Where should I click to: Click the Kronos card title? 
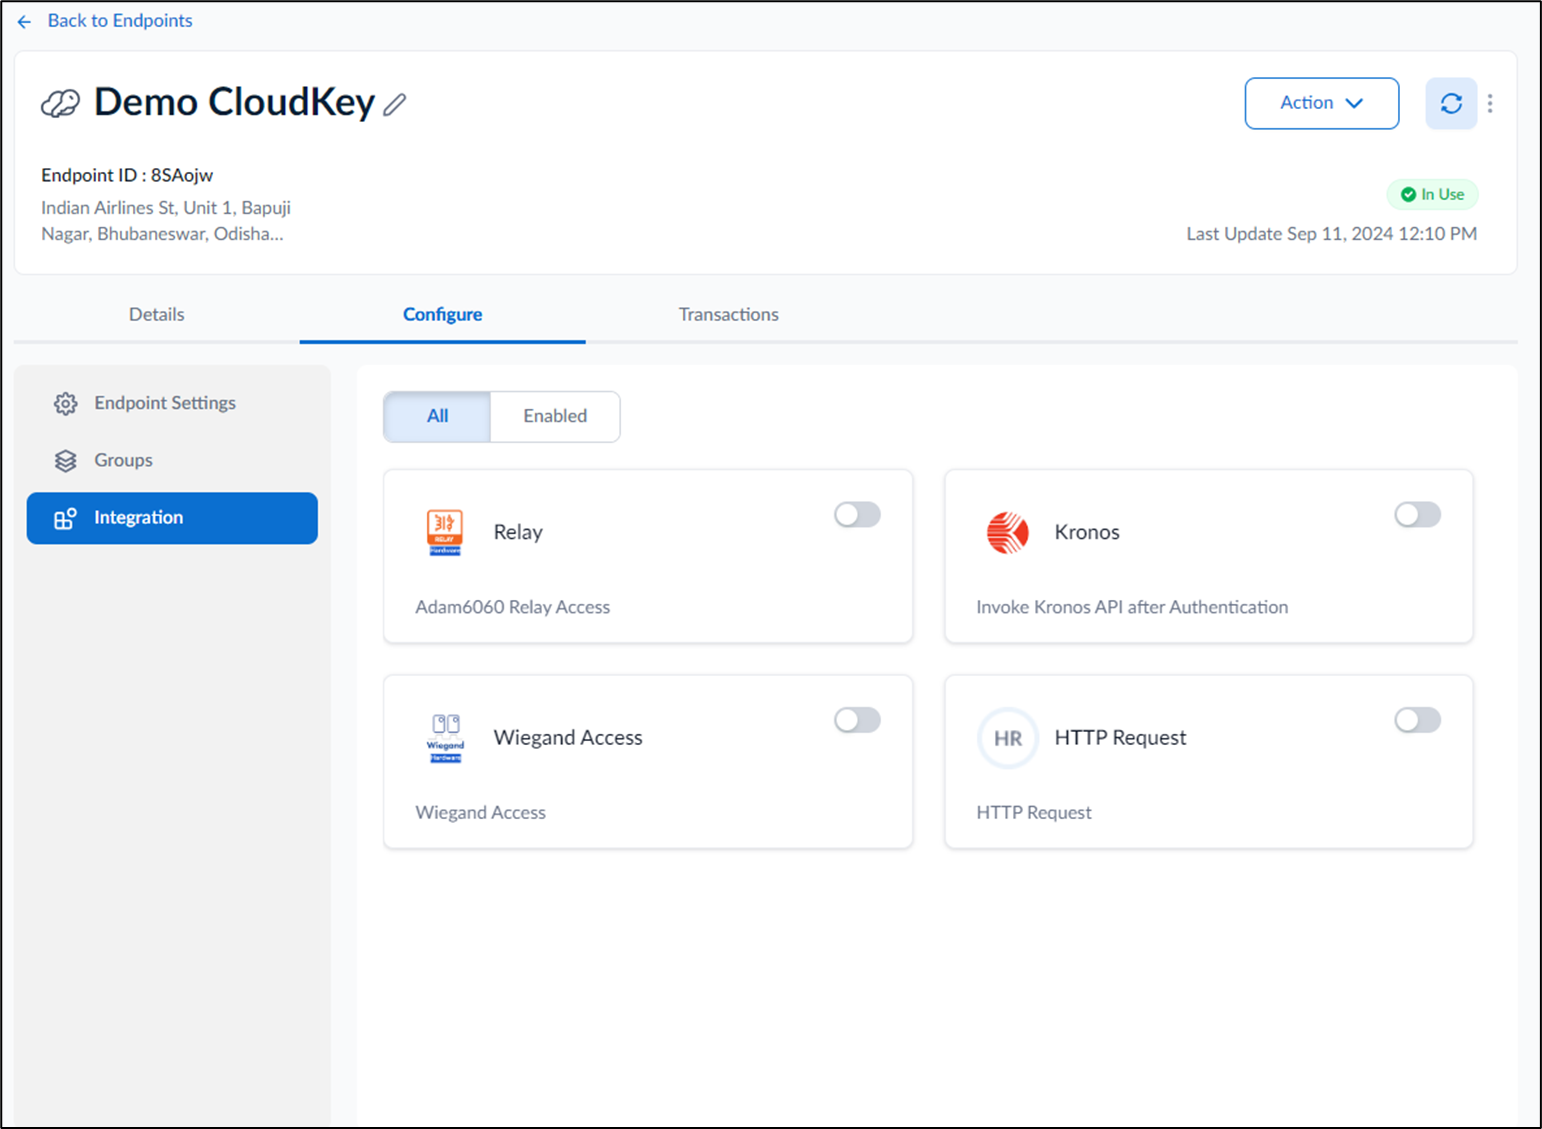tap(1087, 532)
